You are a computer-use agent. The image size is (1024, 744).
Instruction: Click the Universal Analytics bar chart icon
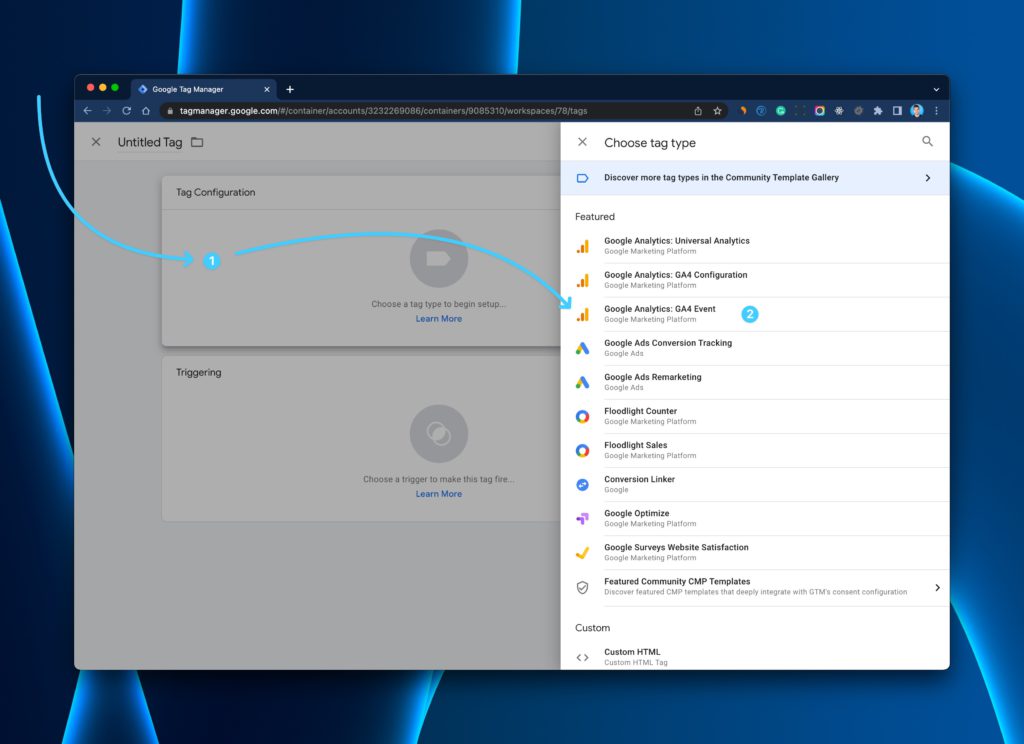(583, 246)
